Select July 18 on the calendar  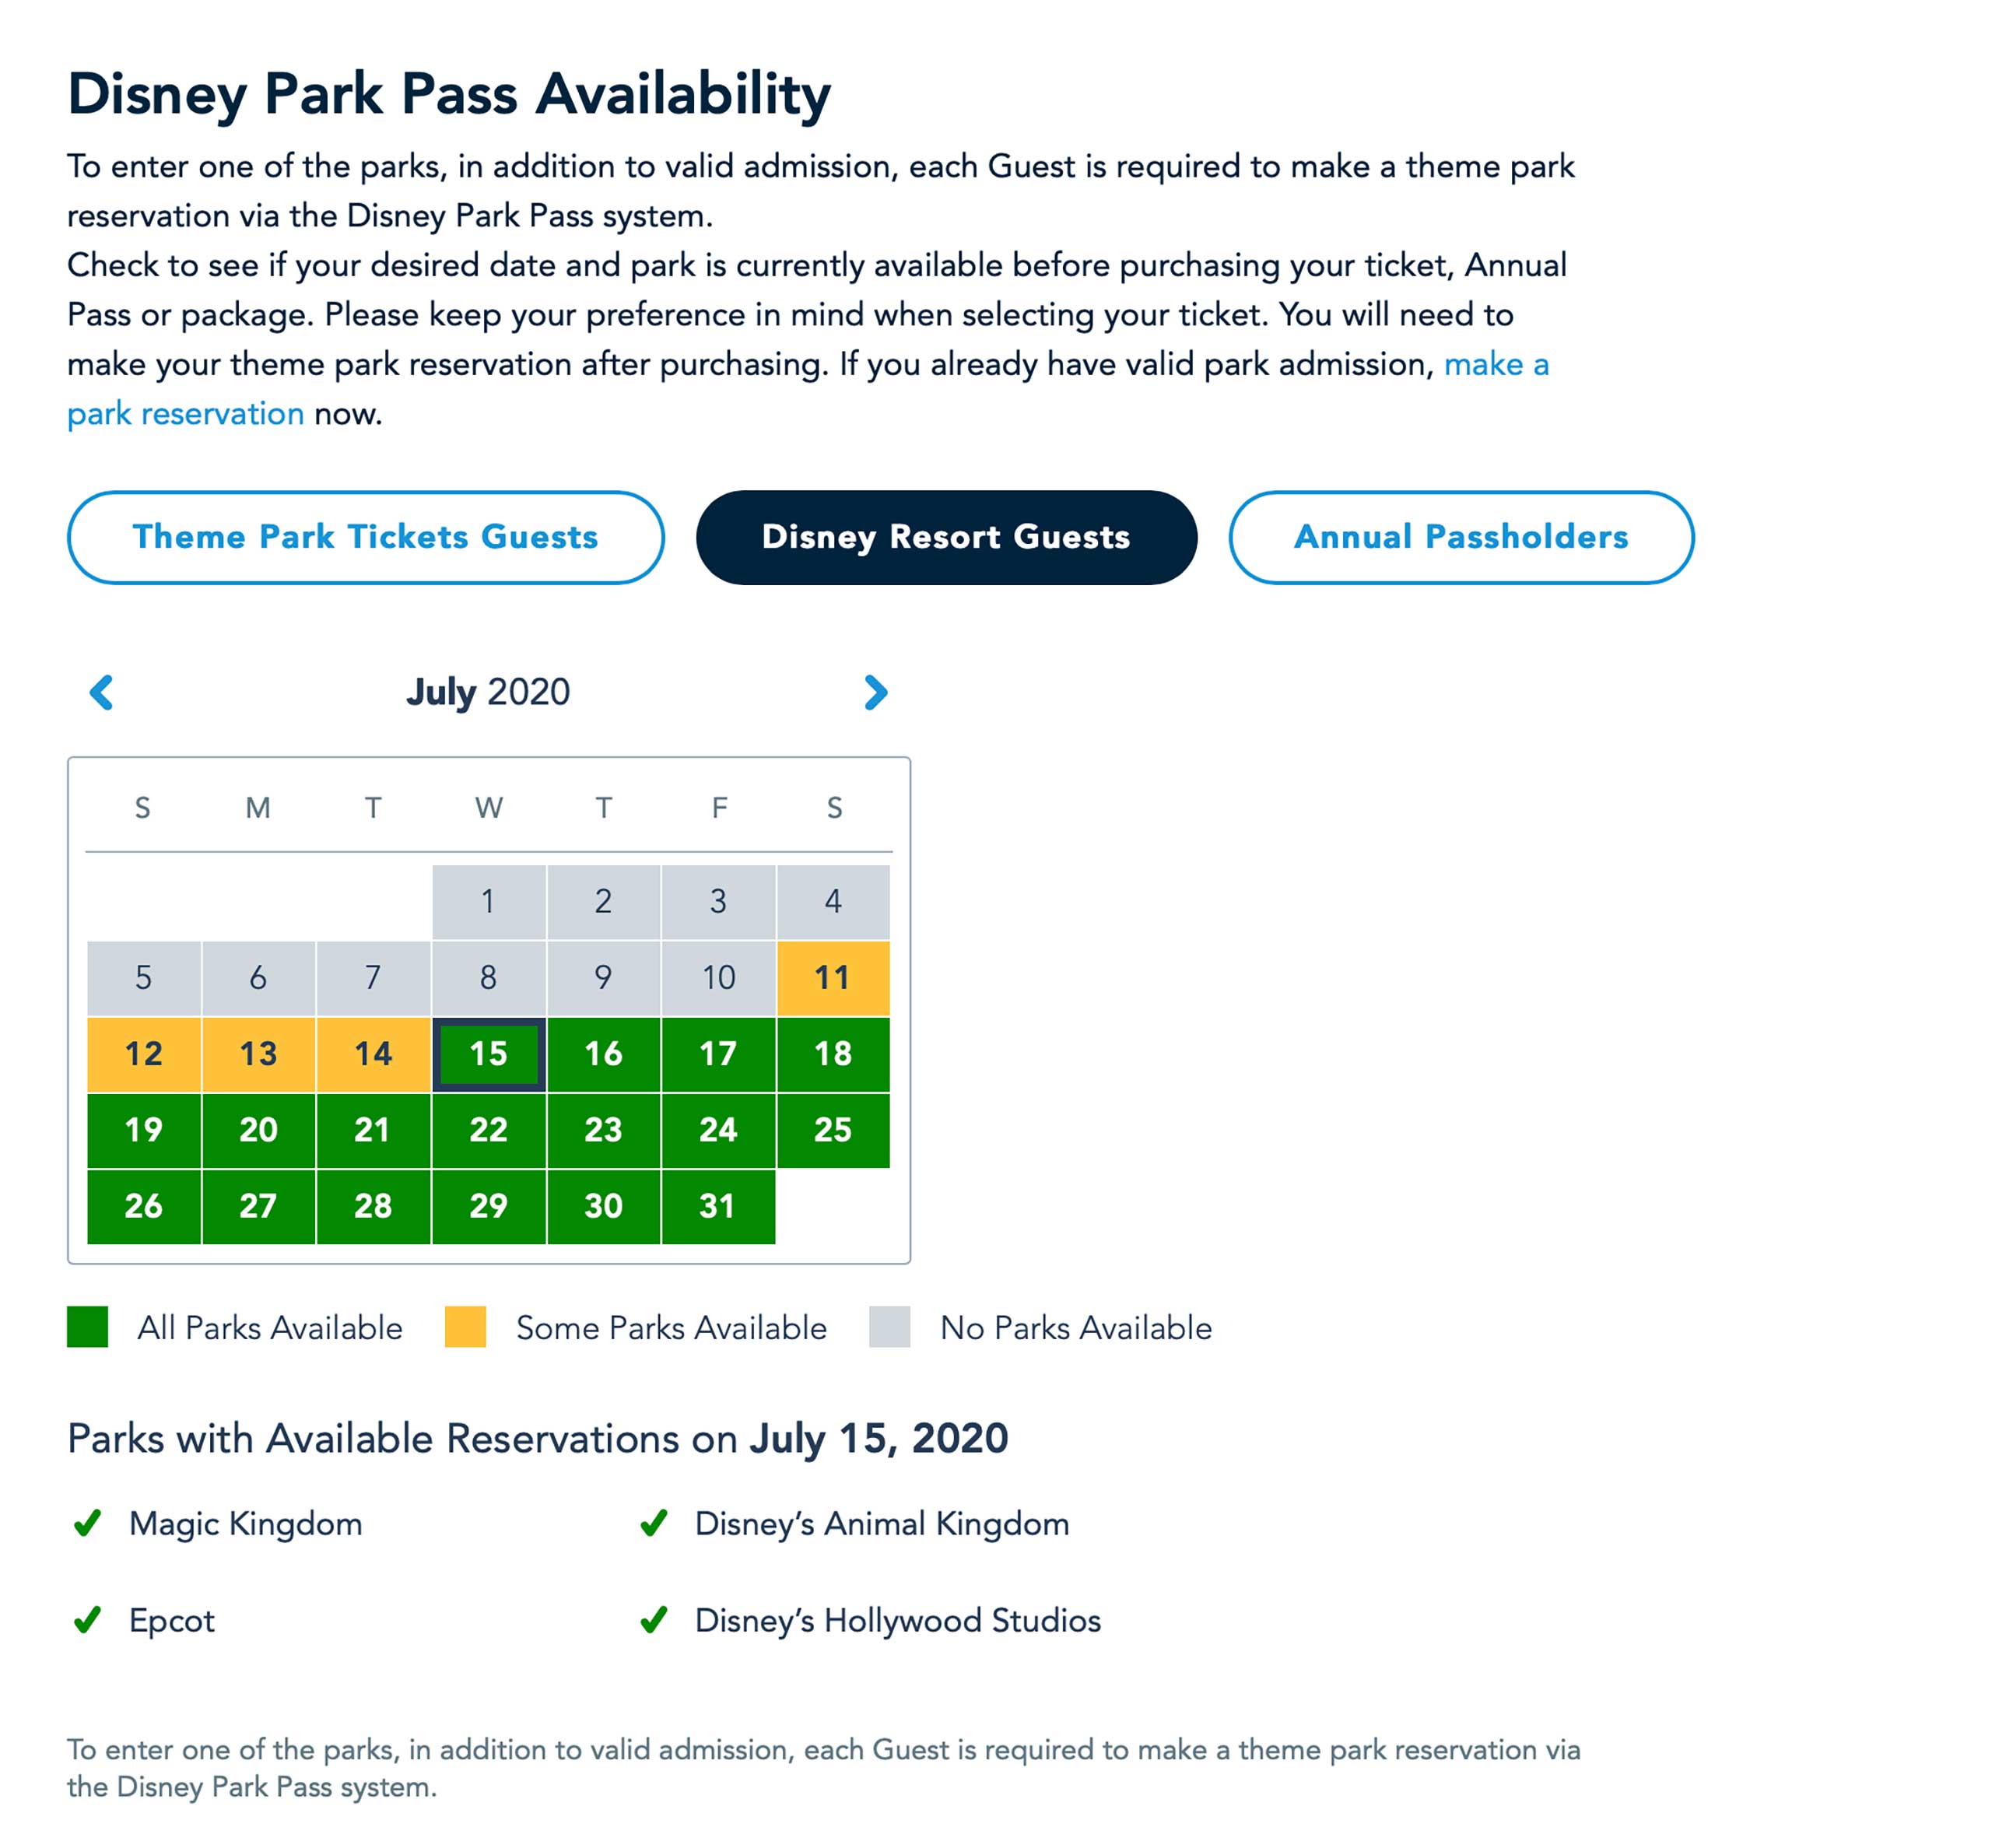pyautogui.click(x=836, y=1053)
